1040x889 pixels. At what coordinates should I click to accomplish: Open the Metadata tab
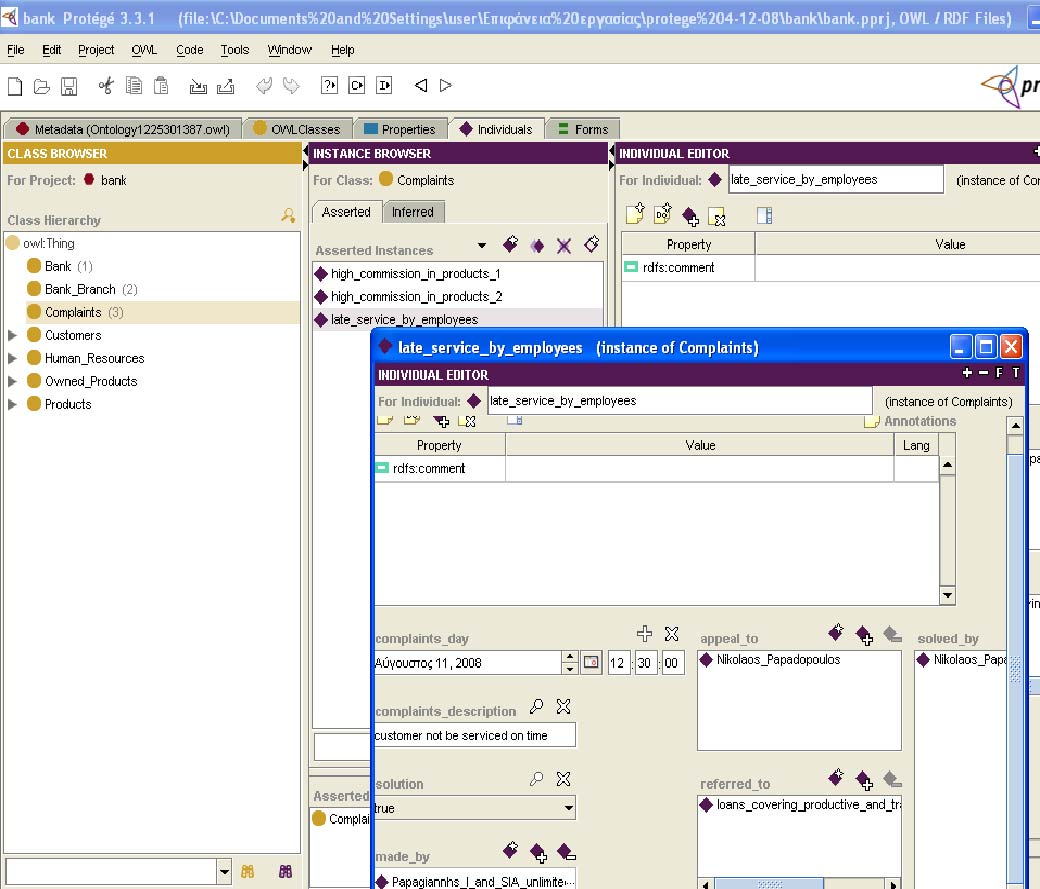(123, 129)
